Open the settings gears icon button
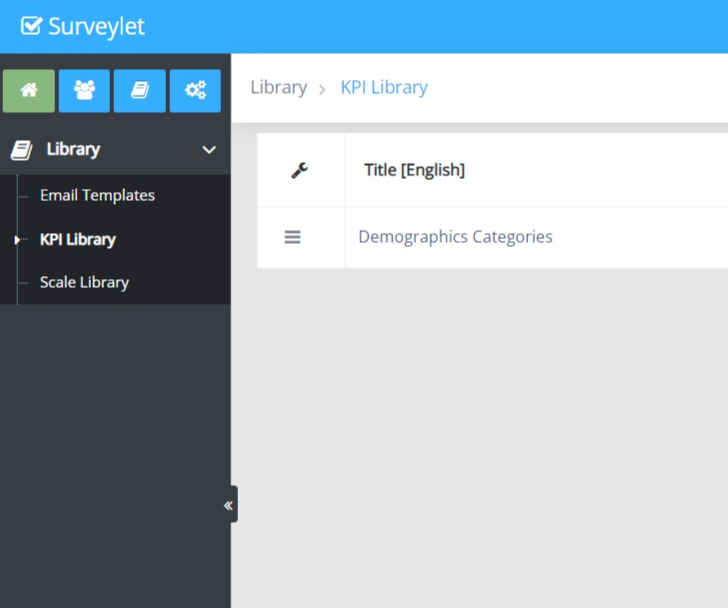 click(195, 91)
